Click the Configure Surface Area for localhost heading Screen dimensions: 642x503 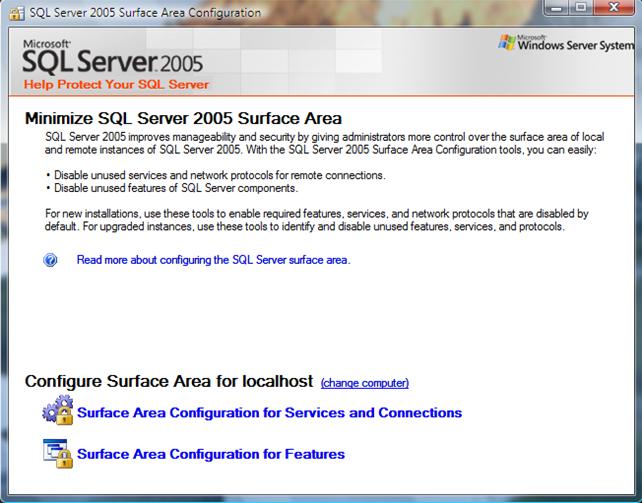pyautogui.click(x=168, y=382)
